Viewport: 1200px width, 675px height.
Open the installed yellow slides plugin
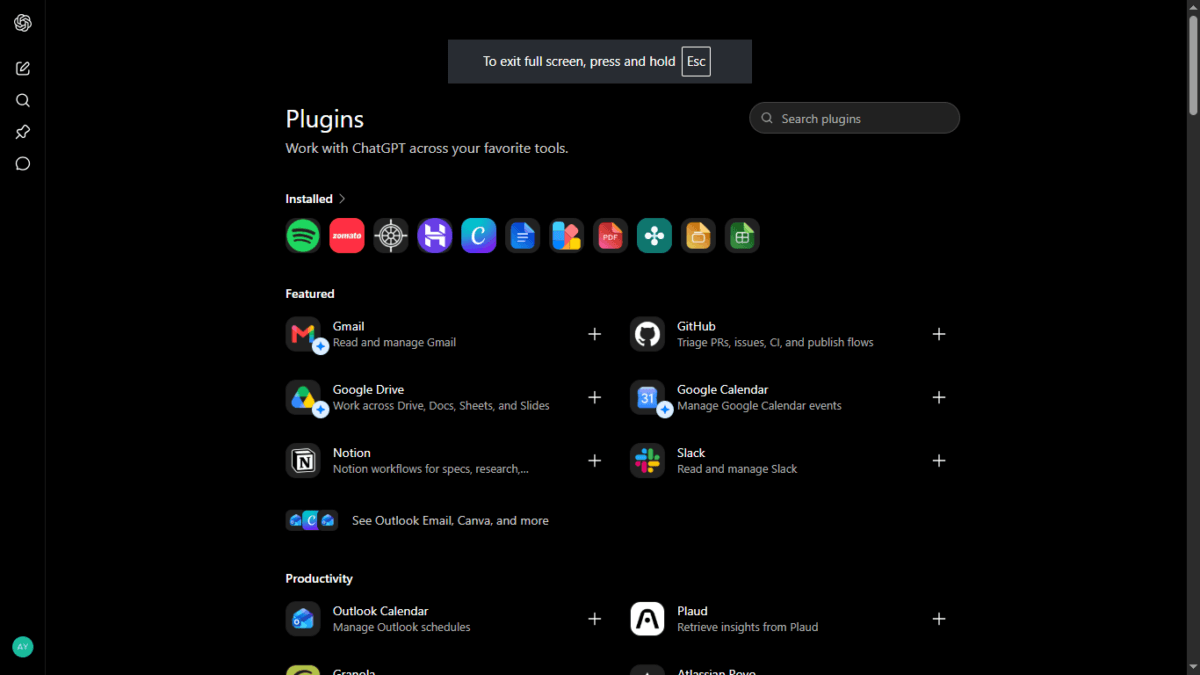pyautogui.click(x=699, y=236)
